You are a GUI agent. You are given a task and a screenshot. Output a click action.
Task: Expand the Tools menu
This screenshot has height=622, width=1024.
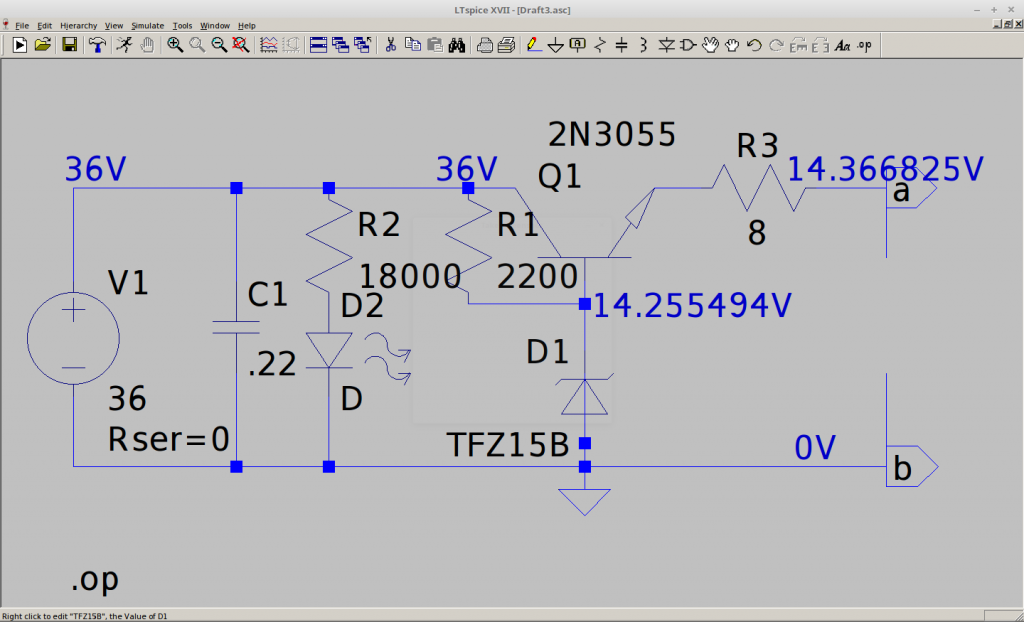(x=182, y=25)
